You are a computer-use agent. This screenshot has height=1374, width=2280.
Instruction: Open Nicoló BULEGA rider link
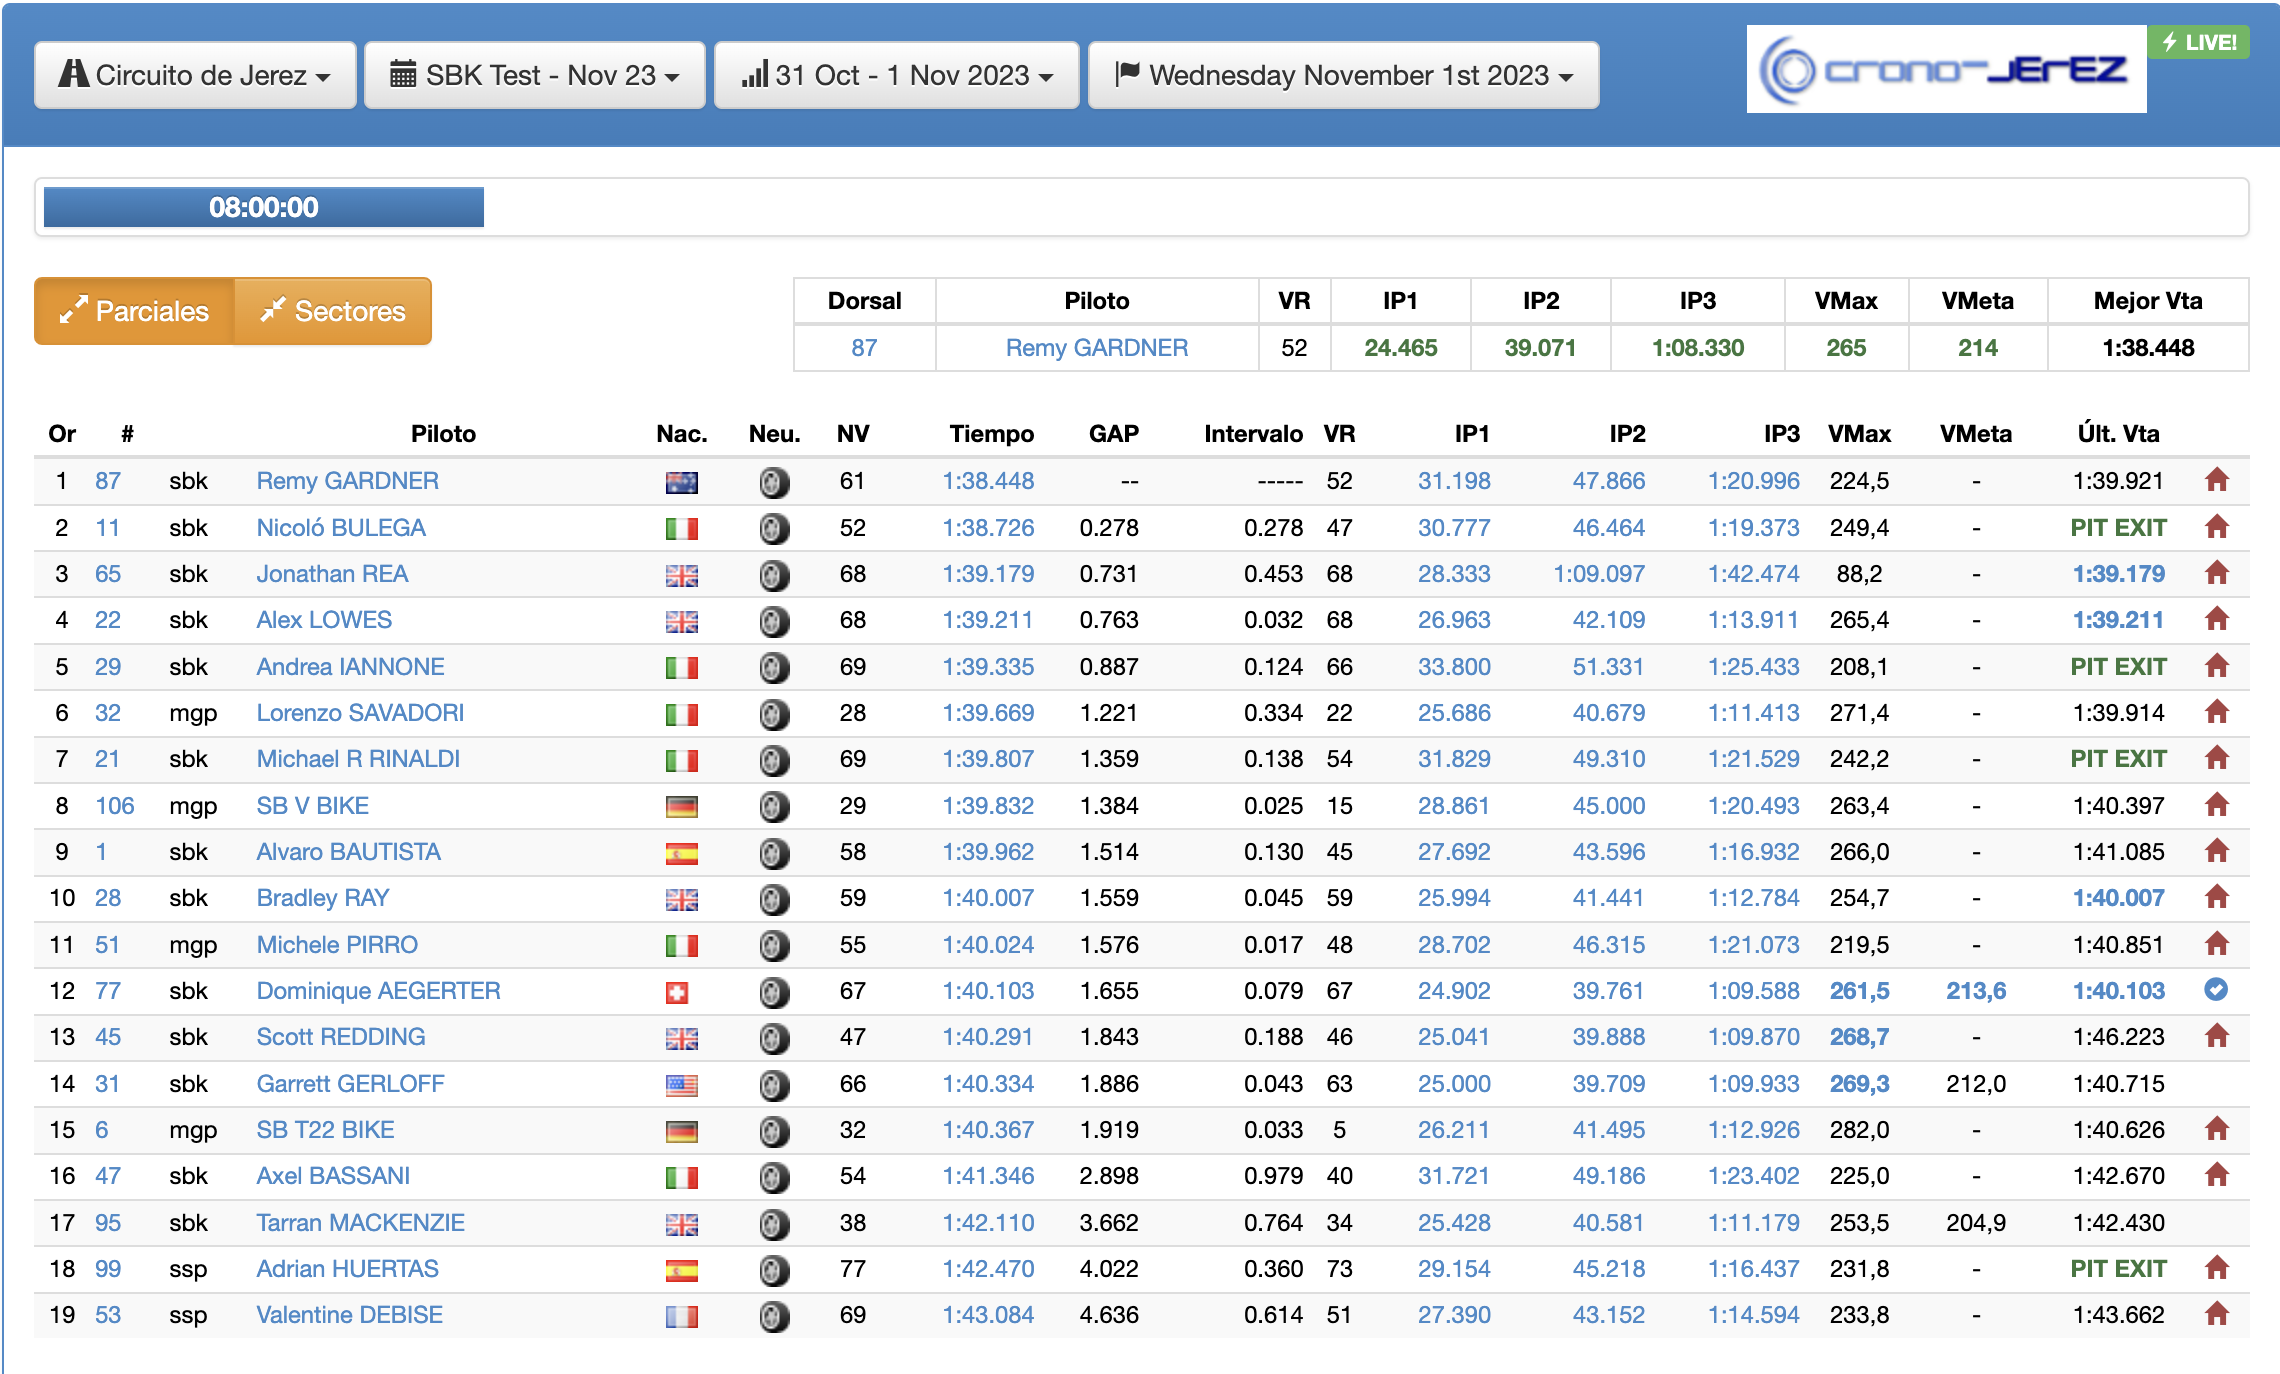(x=341, y=528)
